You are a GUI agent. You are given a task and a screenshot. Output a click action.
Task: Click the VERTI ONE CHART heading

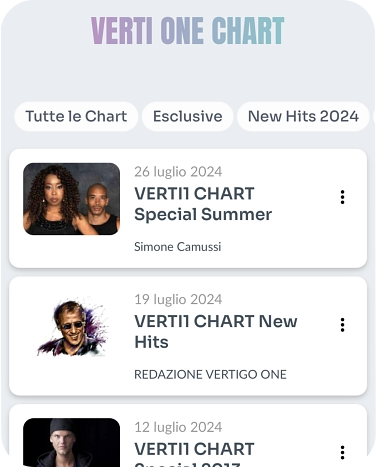[x=188, y=31]
